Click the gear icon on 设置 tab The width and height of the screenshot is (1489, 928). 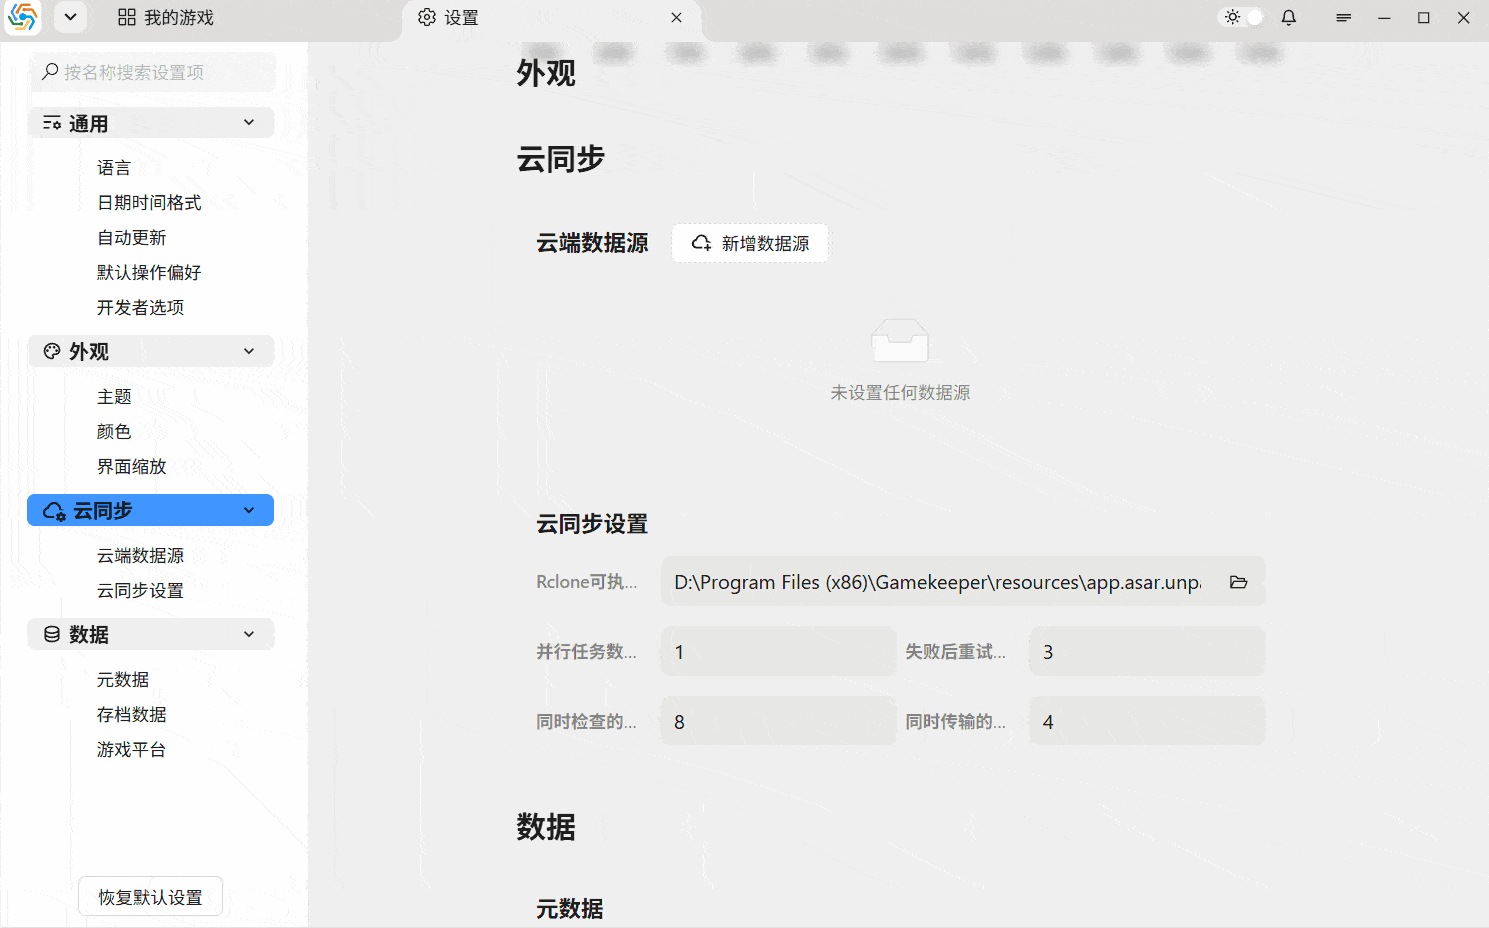(x=427, y=17)
